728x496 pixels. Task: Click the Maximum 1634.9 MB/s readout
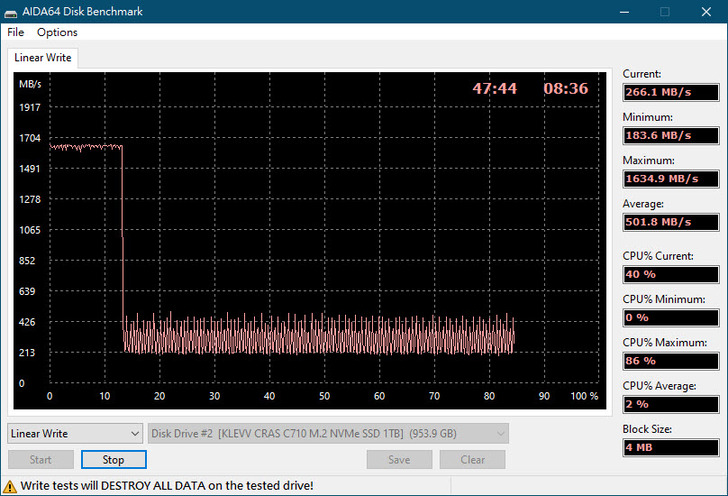tap(671, 178)
